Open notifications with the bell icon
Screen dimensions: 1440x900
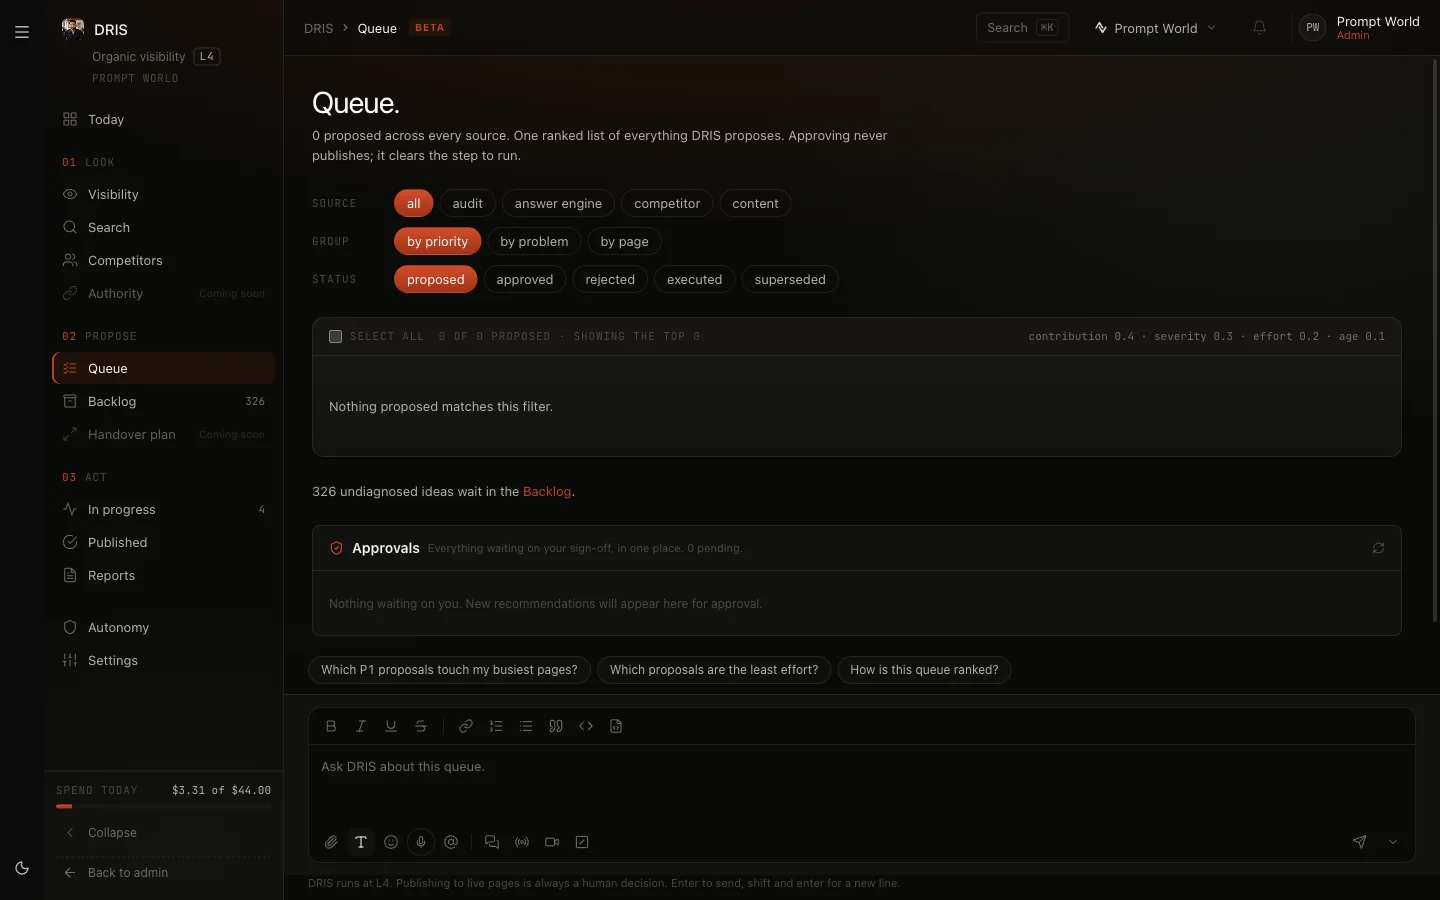[1260, 28]
